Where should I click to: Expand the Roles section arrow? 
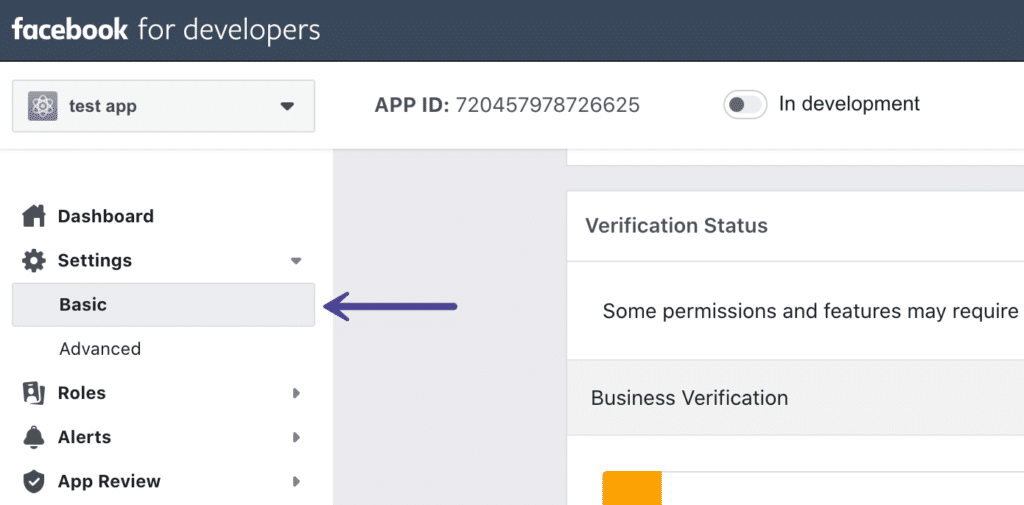click(x=296, y=393)
